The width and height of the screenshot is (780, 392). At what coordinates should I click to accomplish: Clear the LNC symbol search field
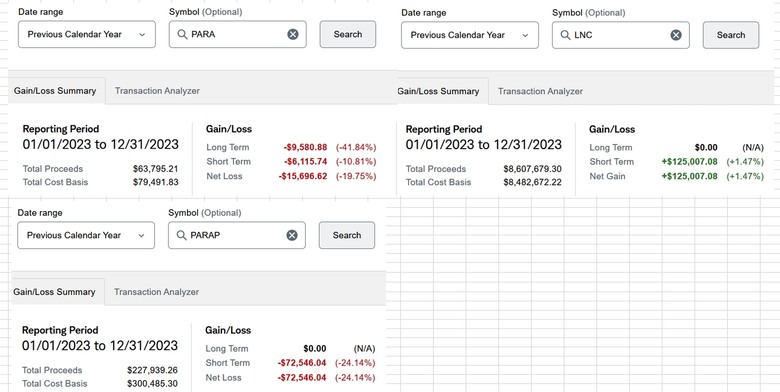click(676, 35)
